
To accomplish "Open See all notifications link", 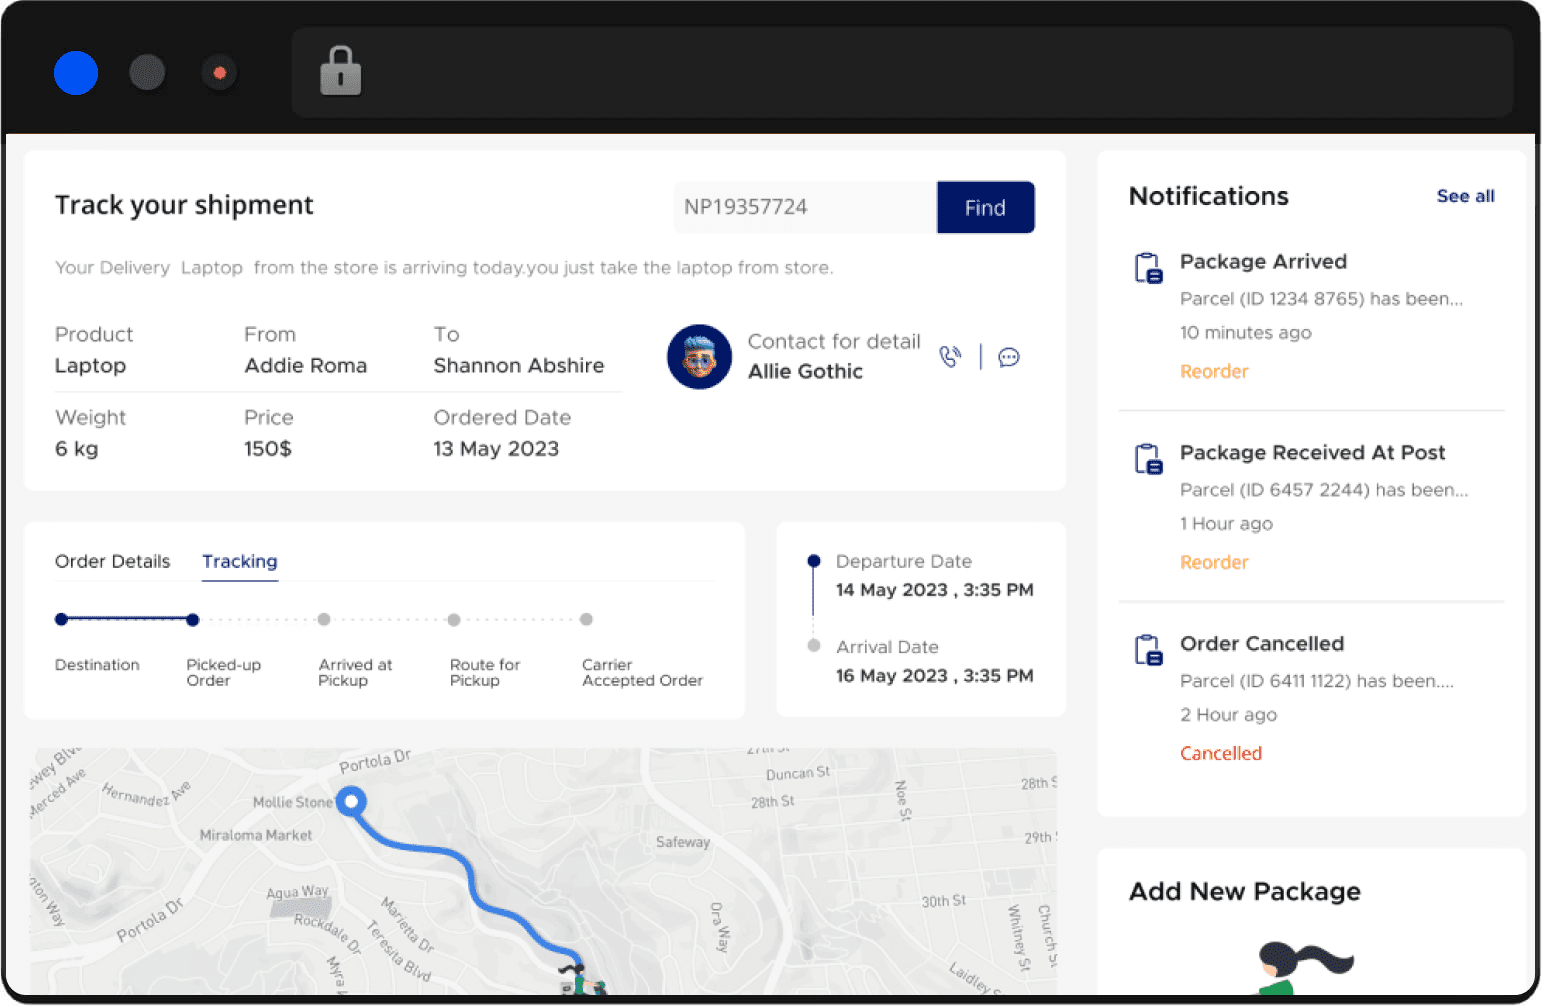I will click(x=1465, y=196).
